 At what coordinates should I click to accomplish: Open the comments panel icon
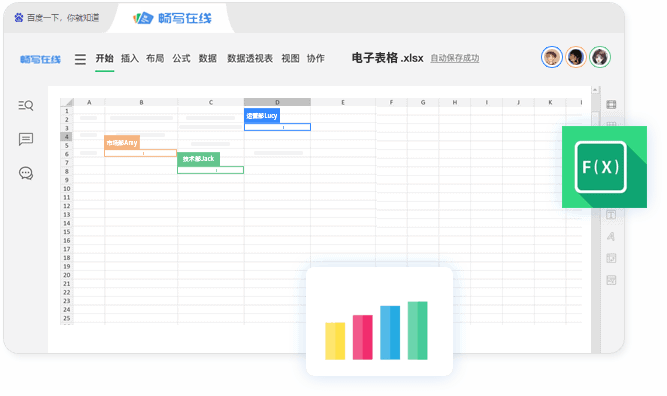coord(26,139)
